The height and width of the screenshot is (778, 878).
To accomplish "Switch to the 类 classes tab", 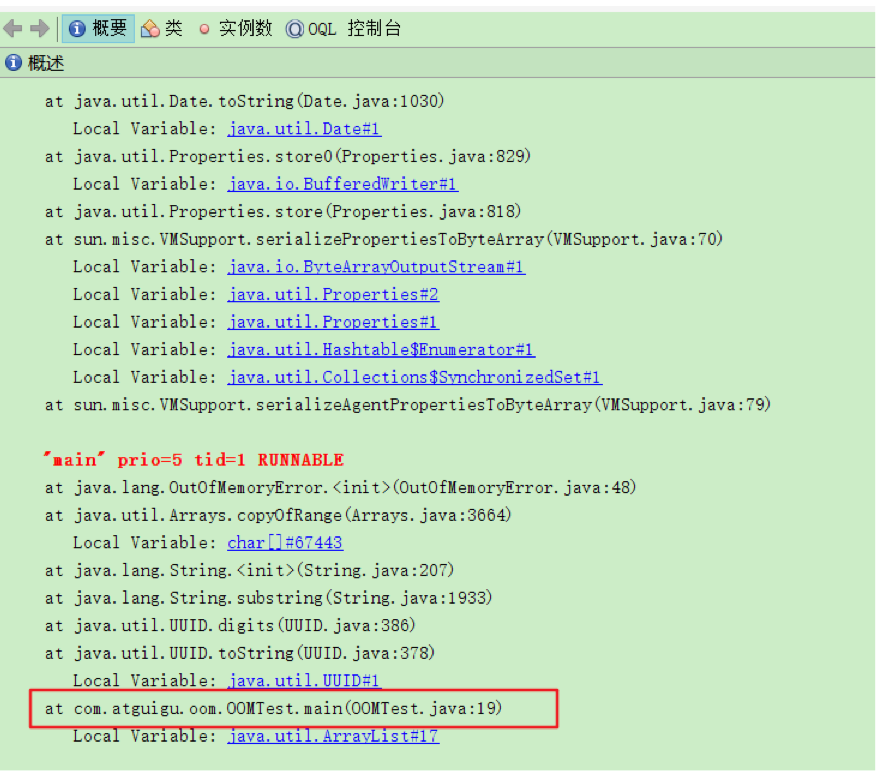I will (163, 29).
